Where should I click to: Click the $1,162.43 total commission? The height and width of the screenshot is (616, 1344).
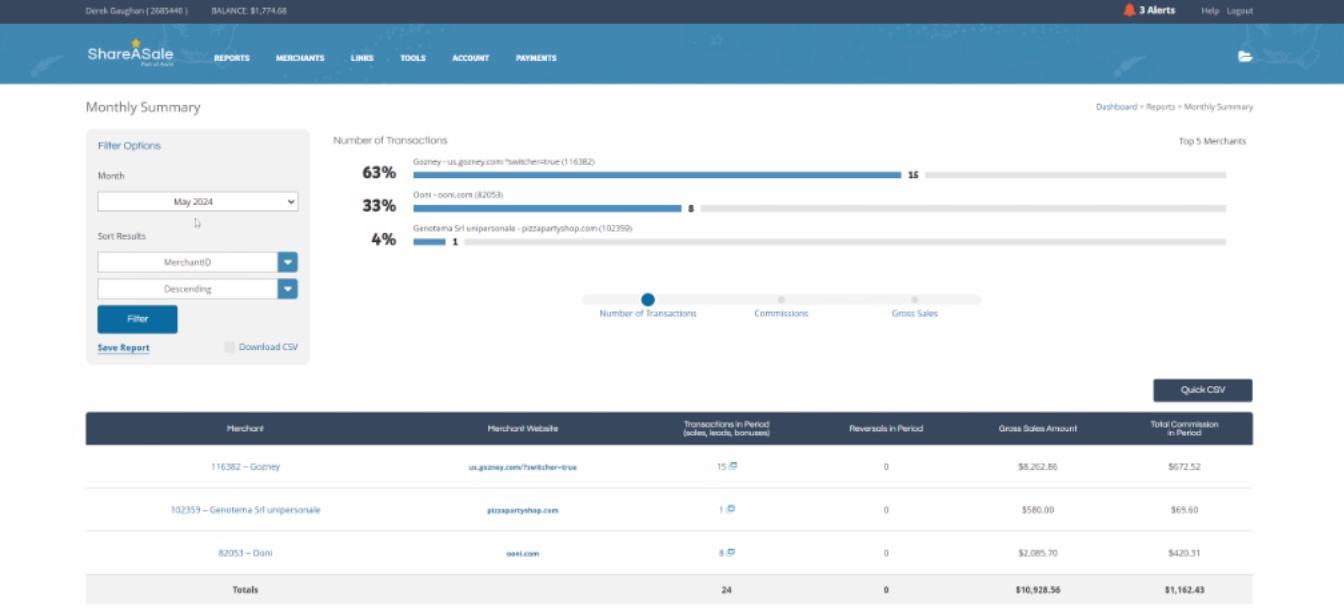point(1184,590)
